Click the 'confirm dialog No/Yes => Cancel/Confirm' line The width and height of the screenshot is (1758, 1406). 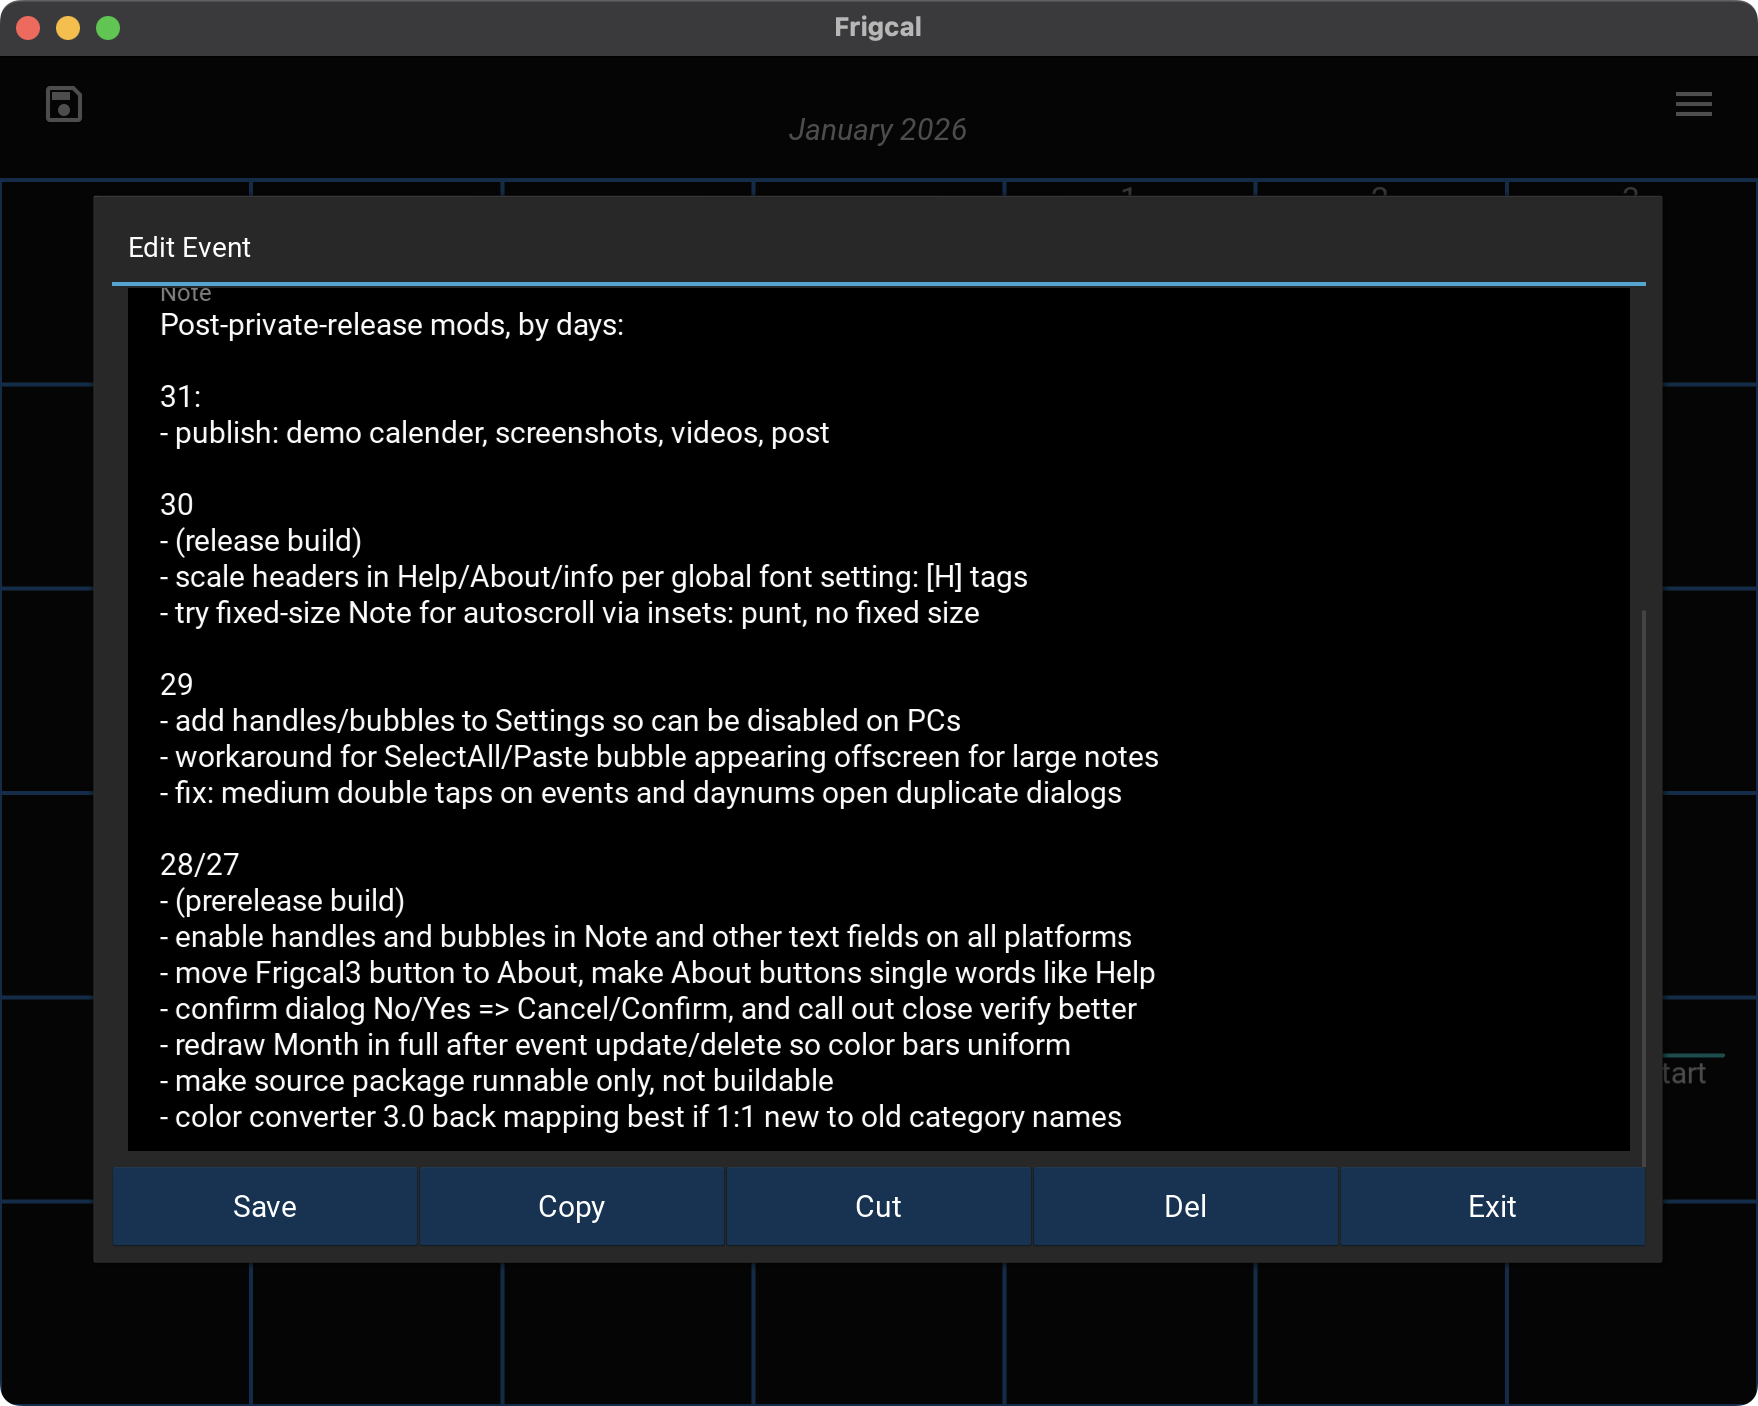point(648,1009)
